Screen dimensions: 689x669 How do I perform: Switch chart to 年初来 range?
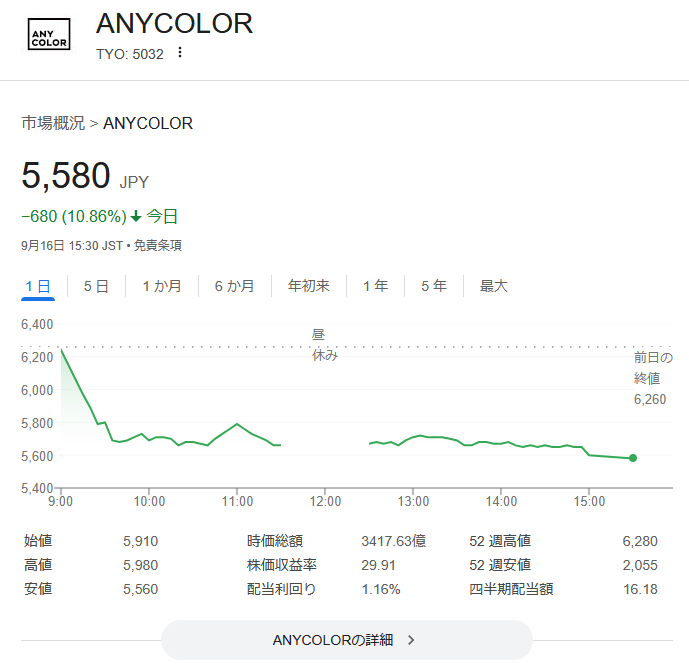click(x=309, y=286)
